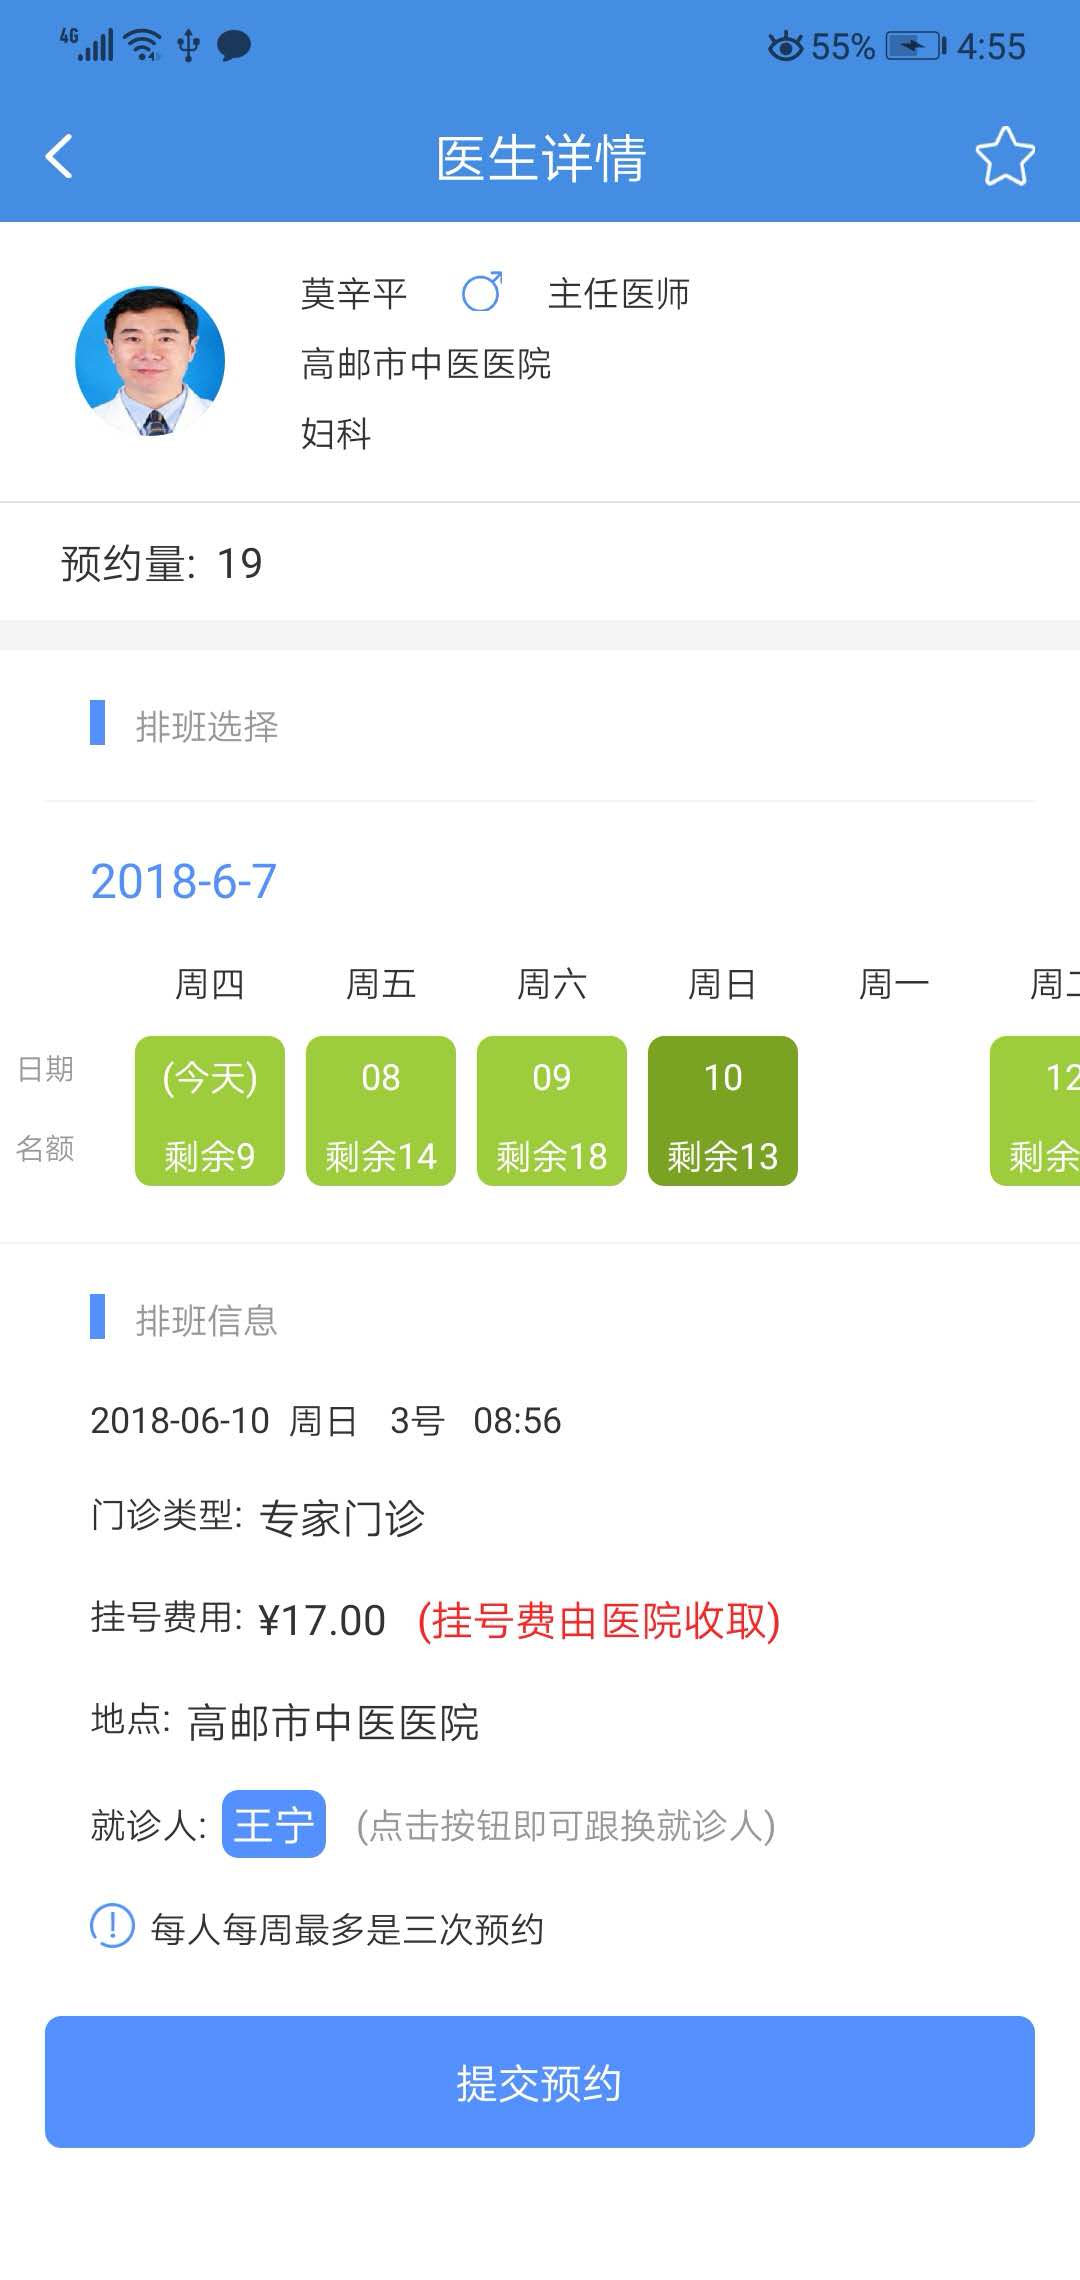The height and width of the screenshot is (2280, 1080).
Task: Tap the back arrow icon
Action: click(60, 157)
